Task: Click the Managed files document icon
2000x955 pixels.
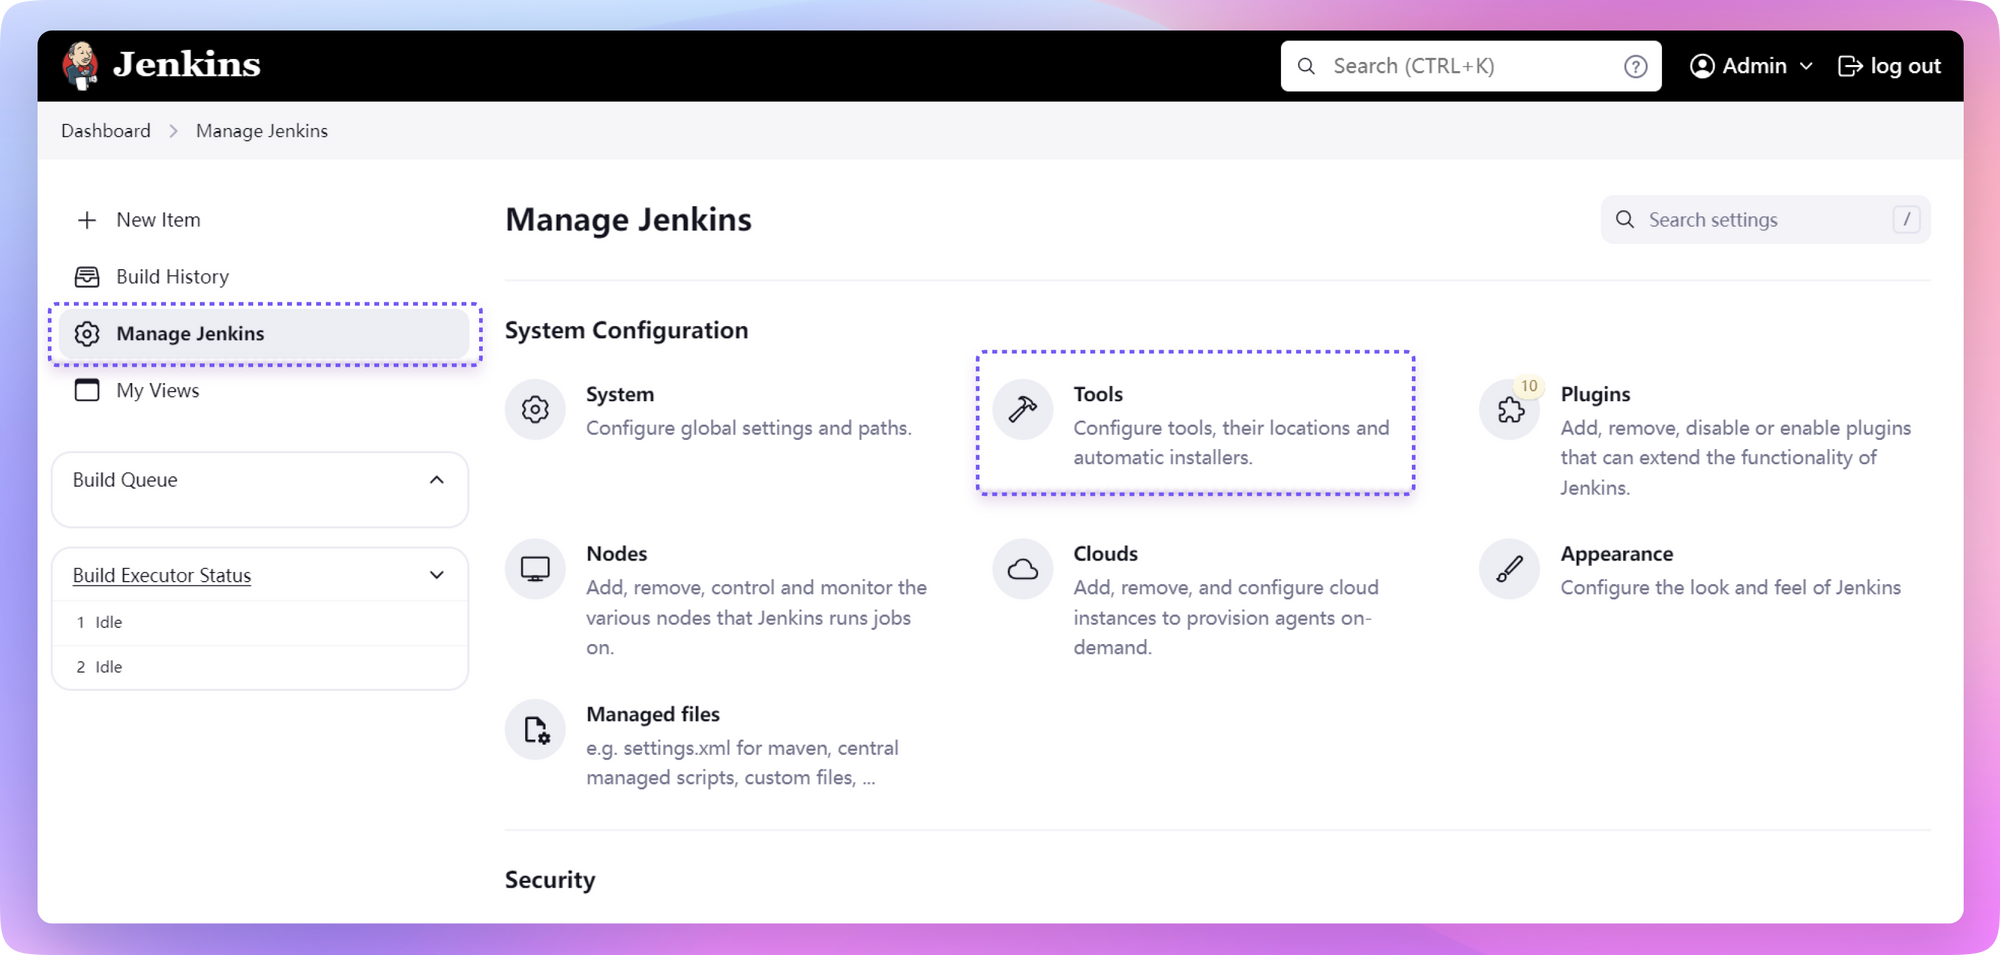Action: (x=535, y=730)
